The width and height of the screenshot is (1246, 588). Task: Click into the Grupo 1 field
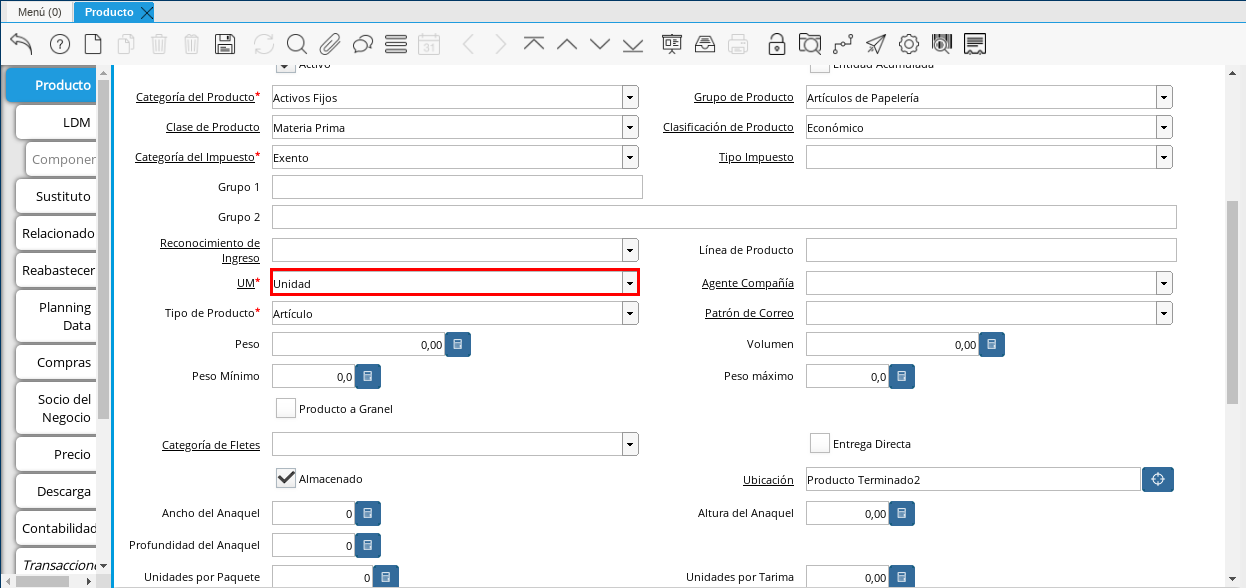457,187
